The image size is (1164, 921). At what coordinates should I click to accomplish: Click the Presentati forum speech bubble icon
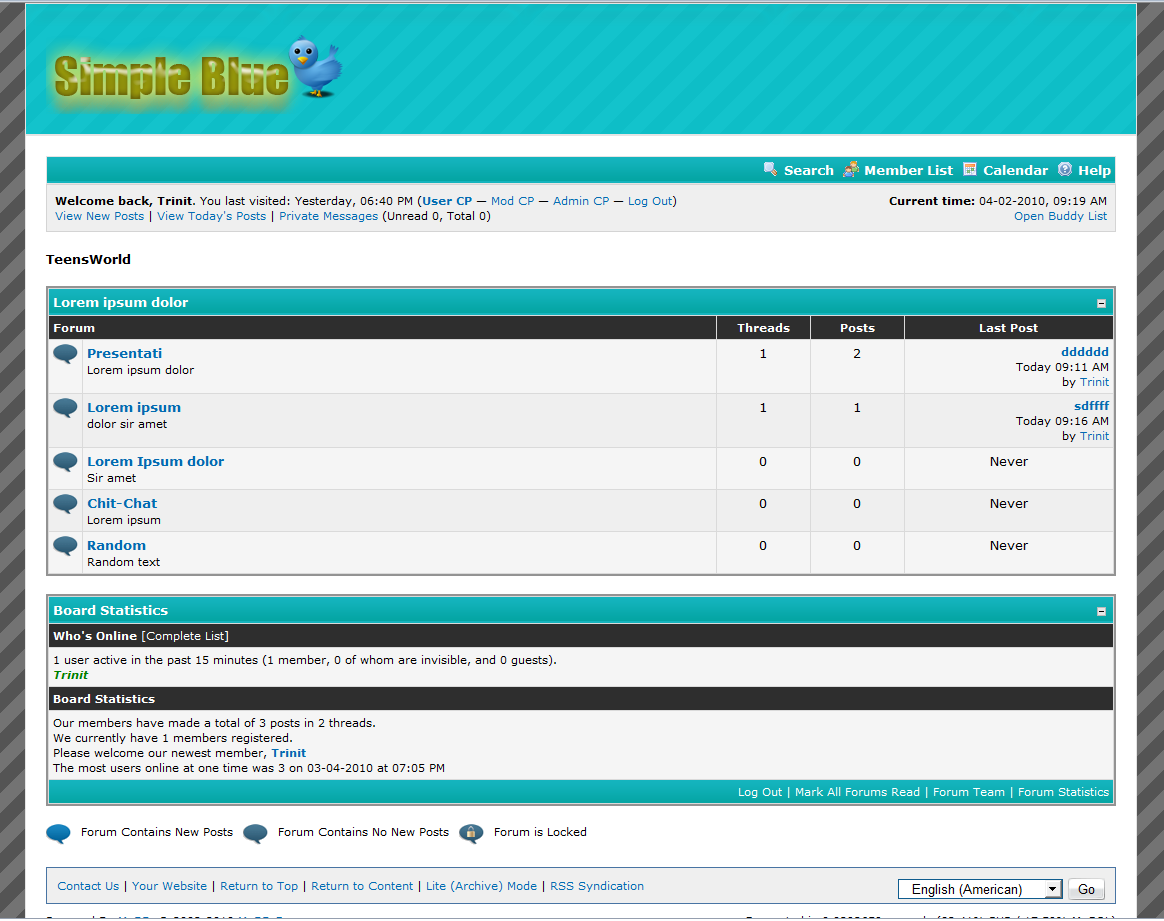click(x=65, y=354)
